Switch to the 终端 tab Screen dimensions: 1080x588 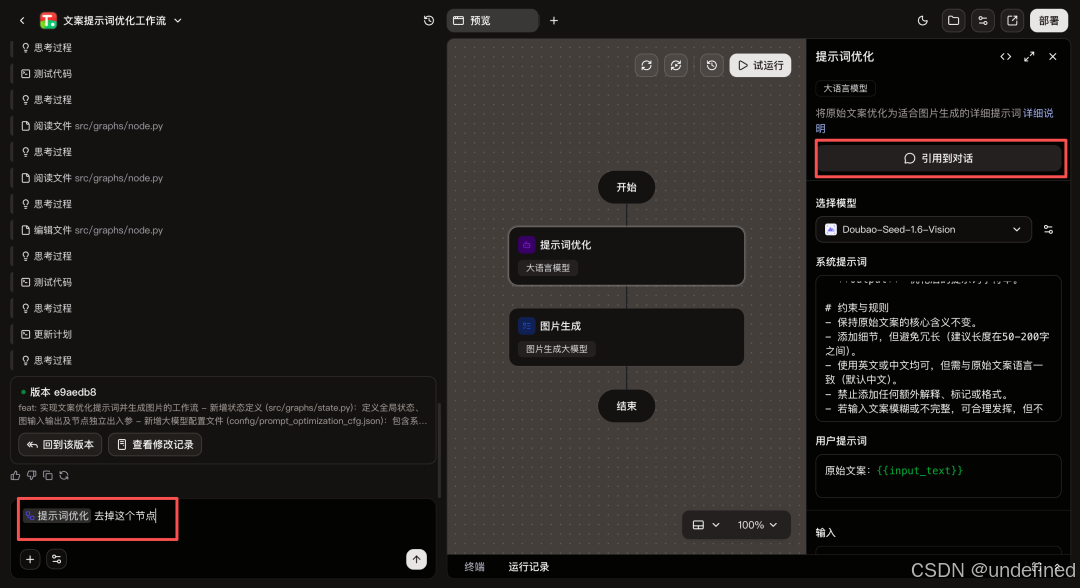(x=475, y=567)
